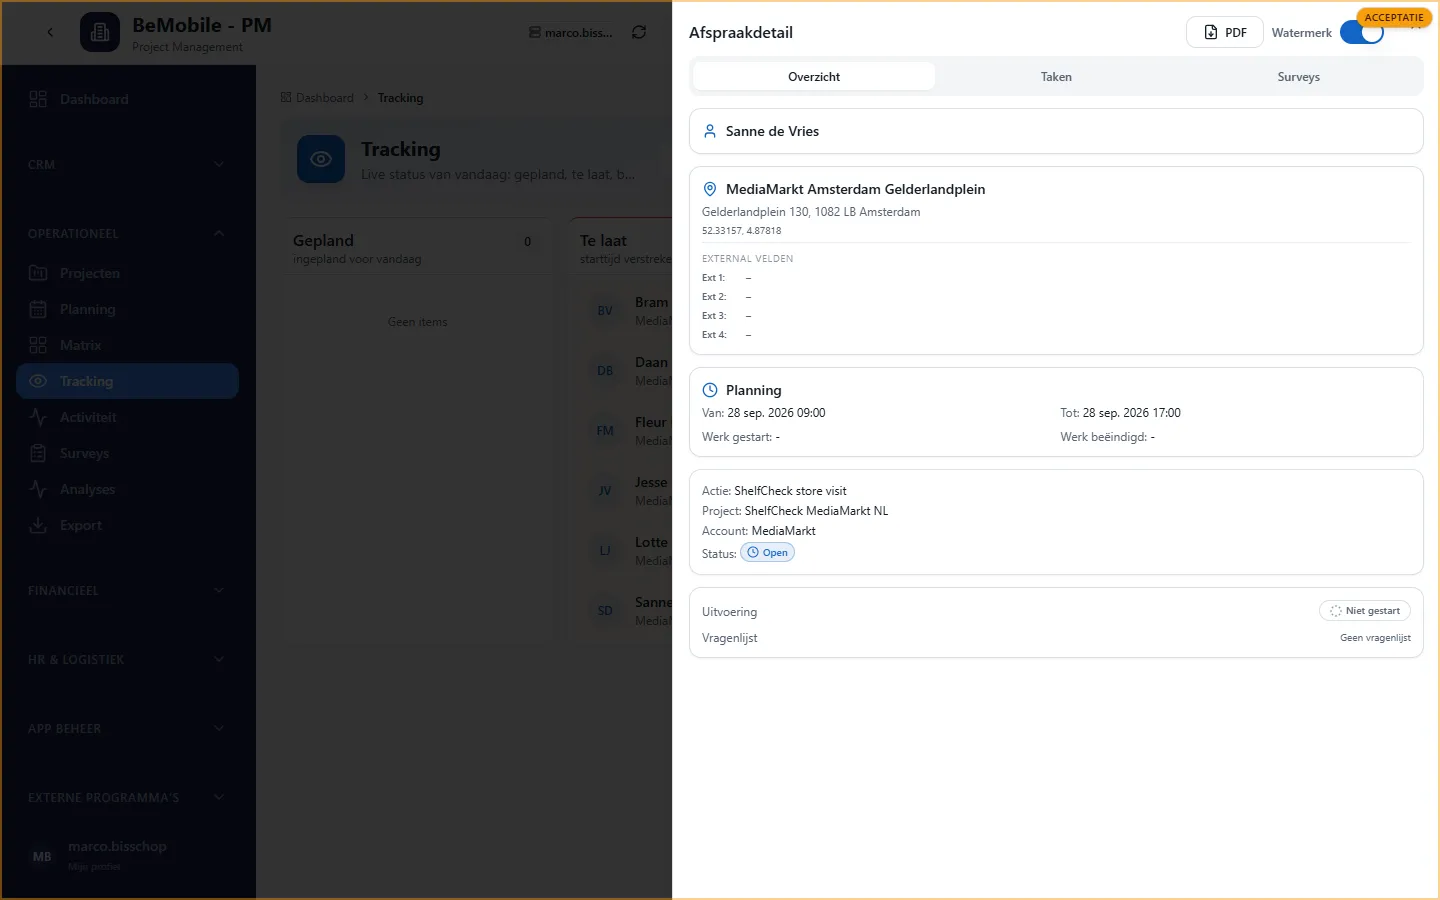1440x900 pixels.
Task: Click the BV avatar for Bram
Action: [x=605, y=311]
